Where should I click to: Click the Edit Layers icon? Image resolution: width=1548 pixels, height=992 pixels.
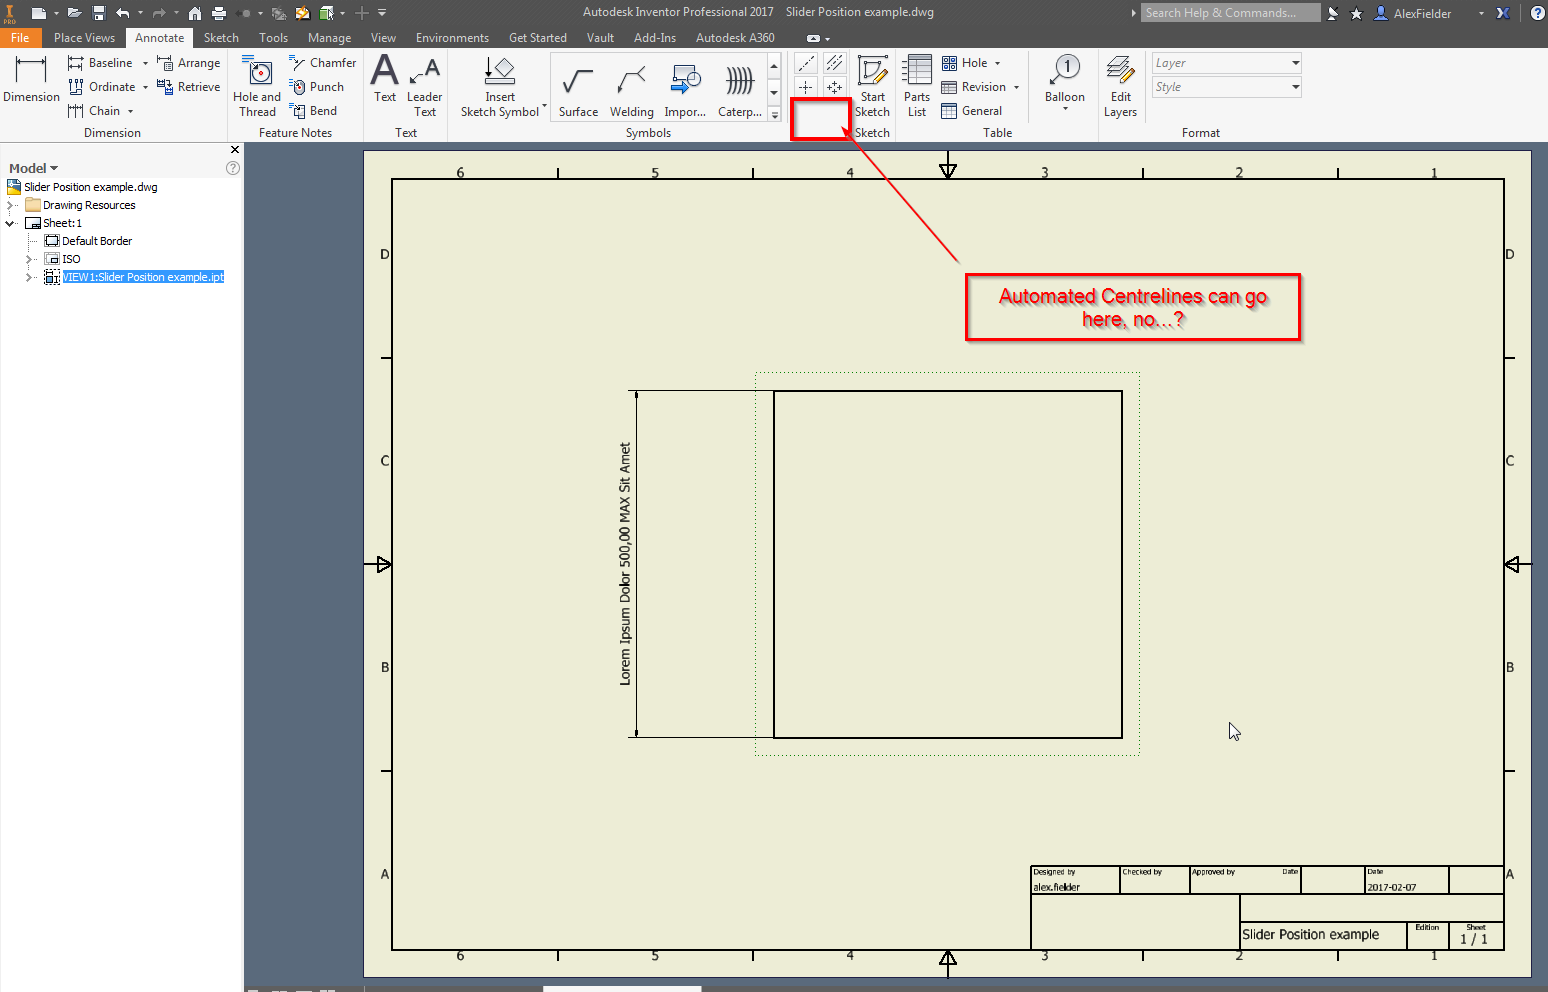(x=1120, y=86)
